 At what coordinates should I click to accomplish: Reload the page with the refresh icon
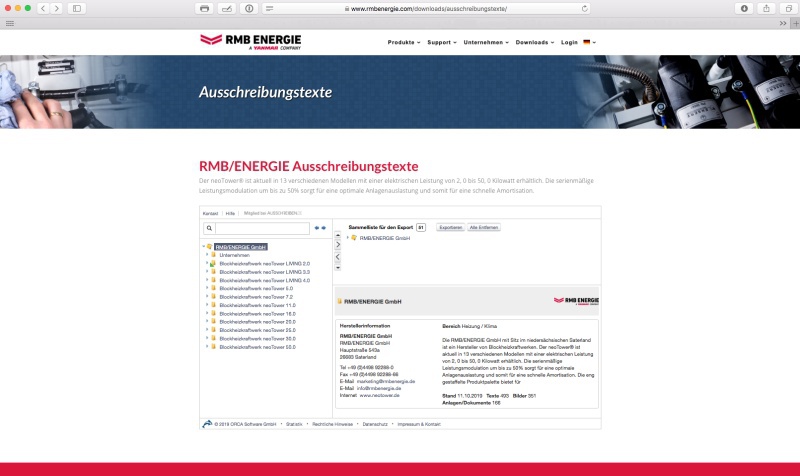click(585, 8)
